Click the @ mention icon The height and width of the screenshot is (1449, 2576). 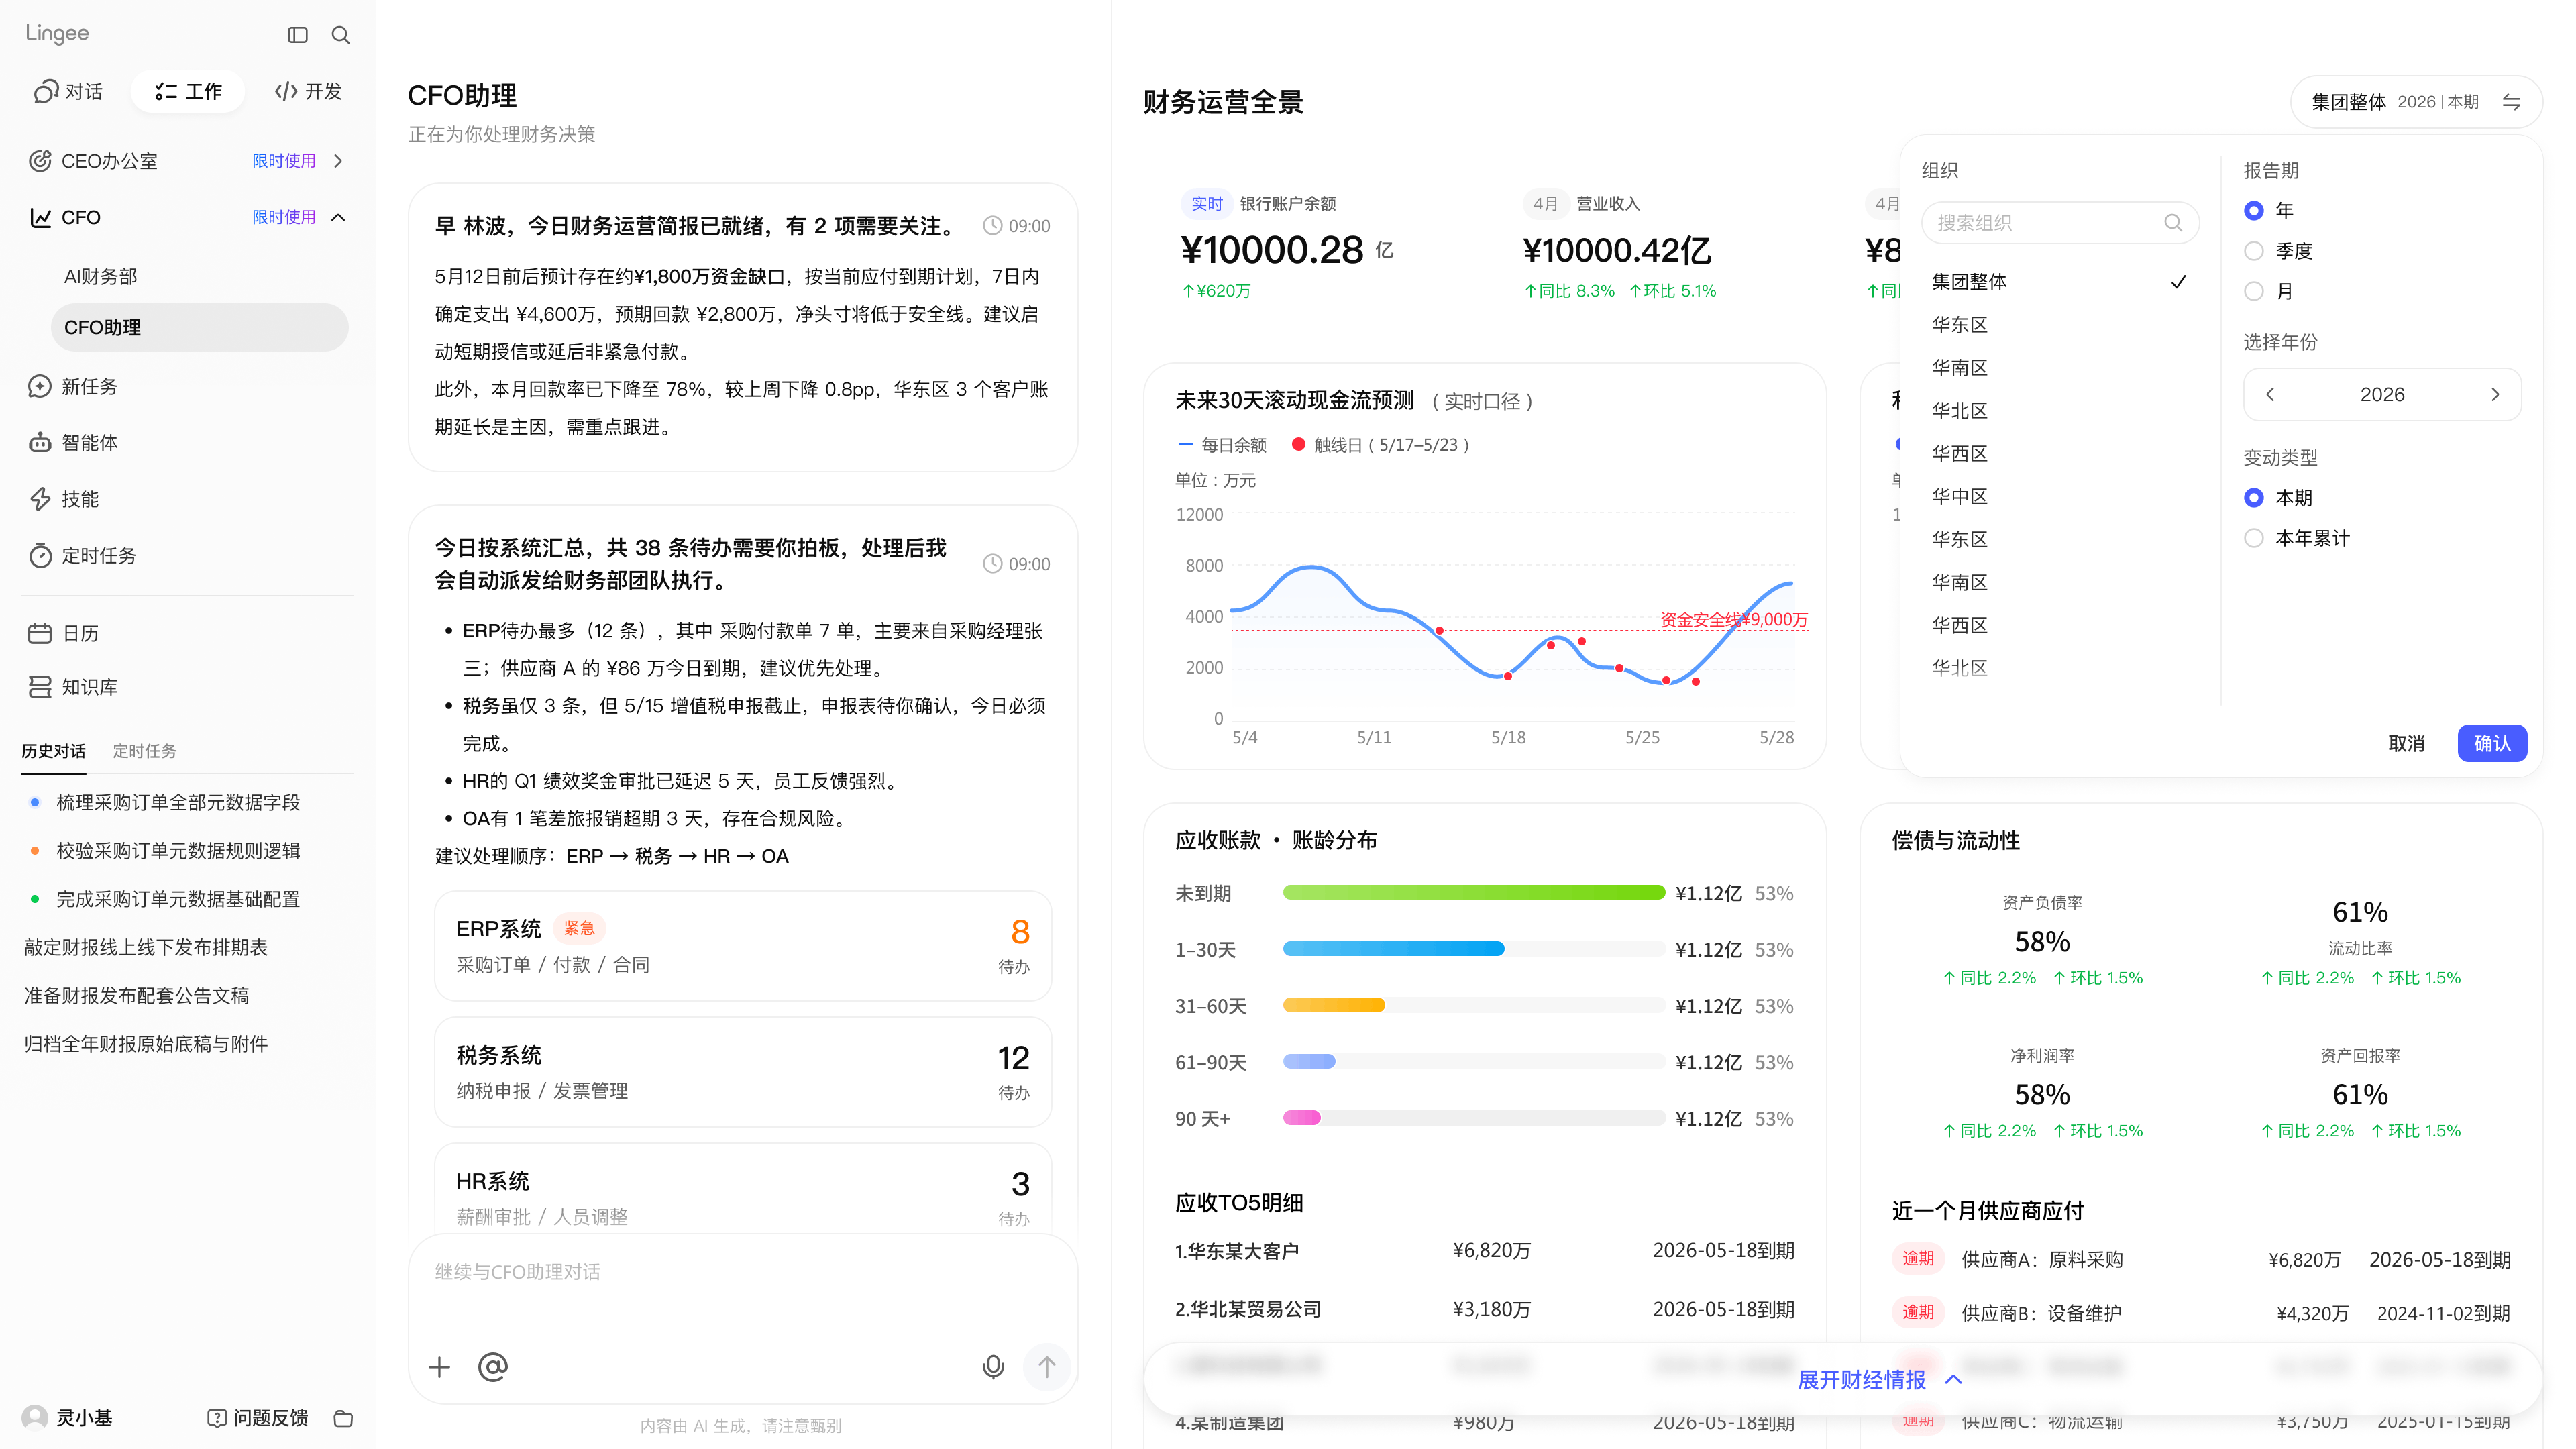[493, 1367]
